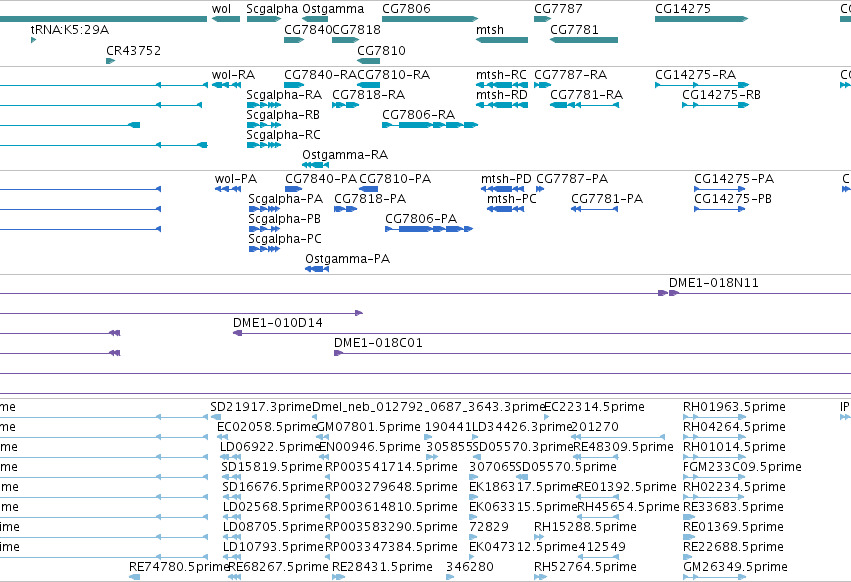Select EST RH01963.5prime

(x=734, y=407)
